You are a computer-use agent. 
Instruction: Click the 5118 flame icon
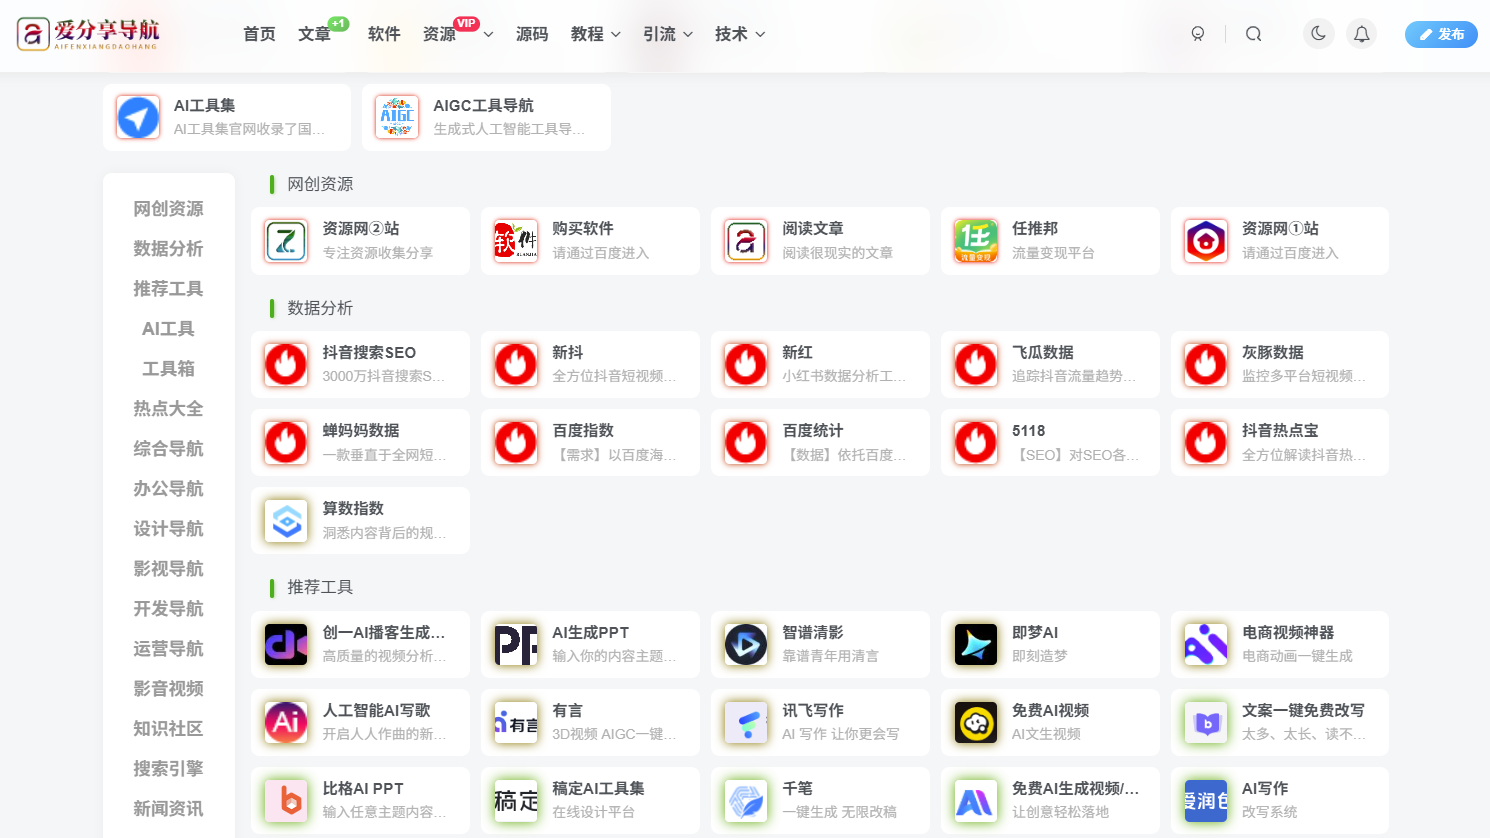(976, 443)
